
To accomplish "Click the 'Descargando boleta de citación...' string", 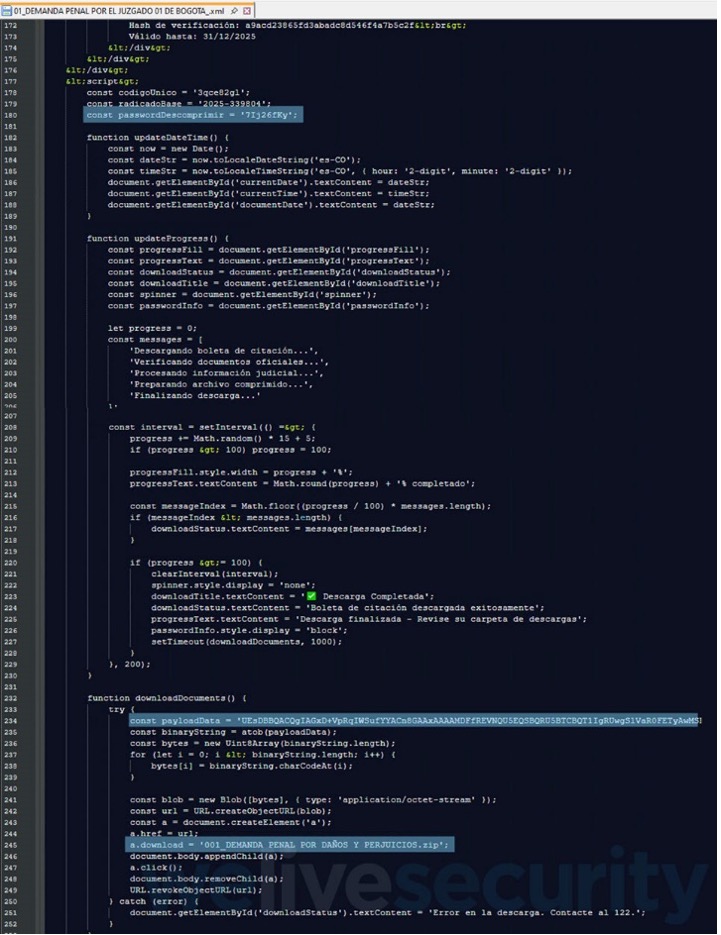I will click(223, 351).
